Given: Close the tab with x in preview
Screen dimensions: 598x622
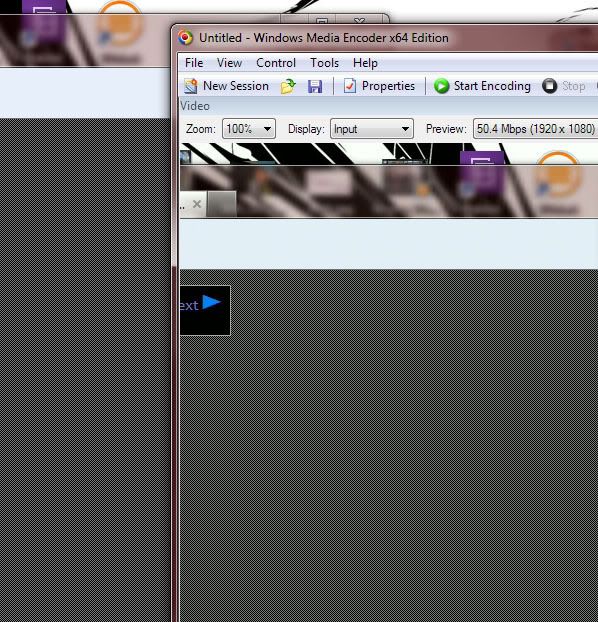Looking at the screenshot, I should click(x=197, y=204).
